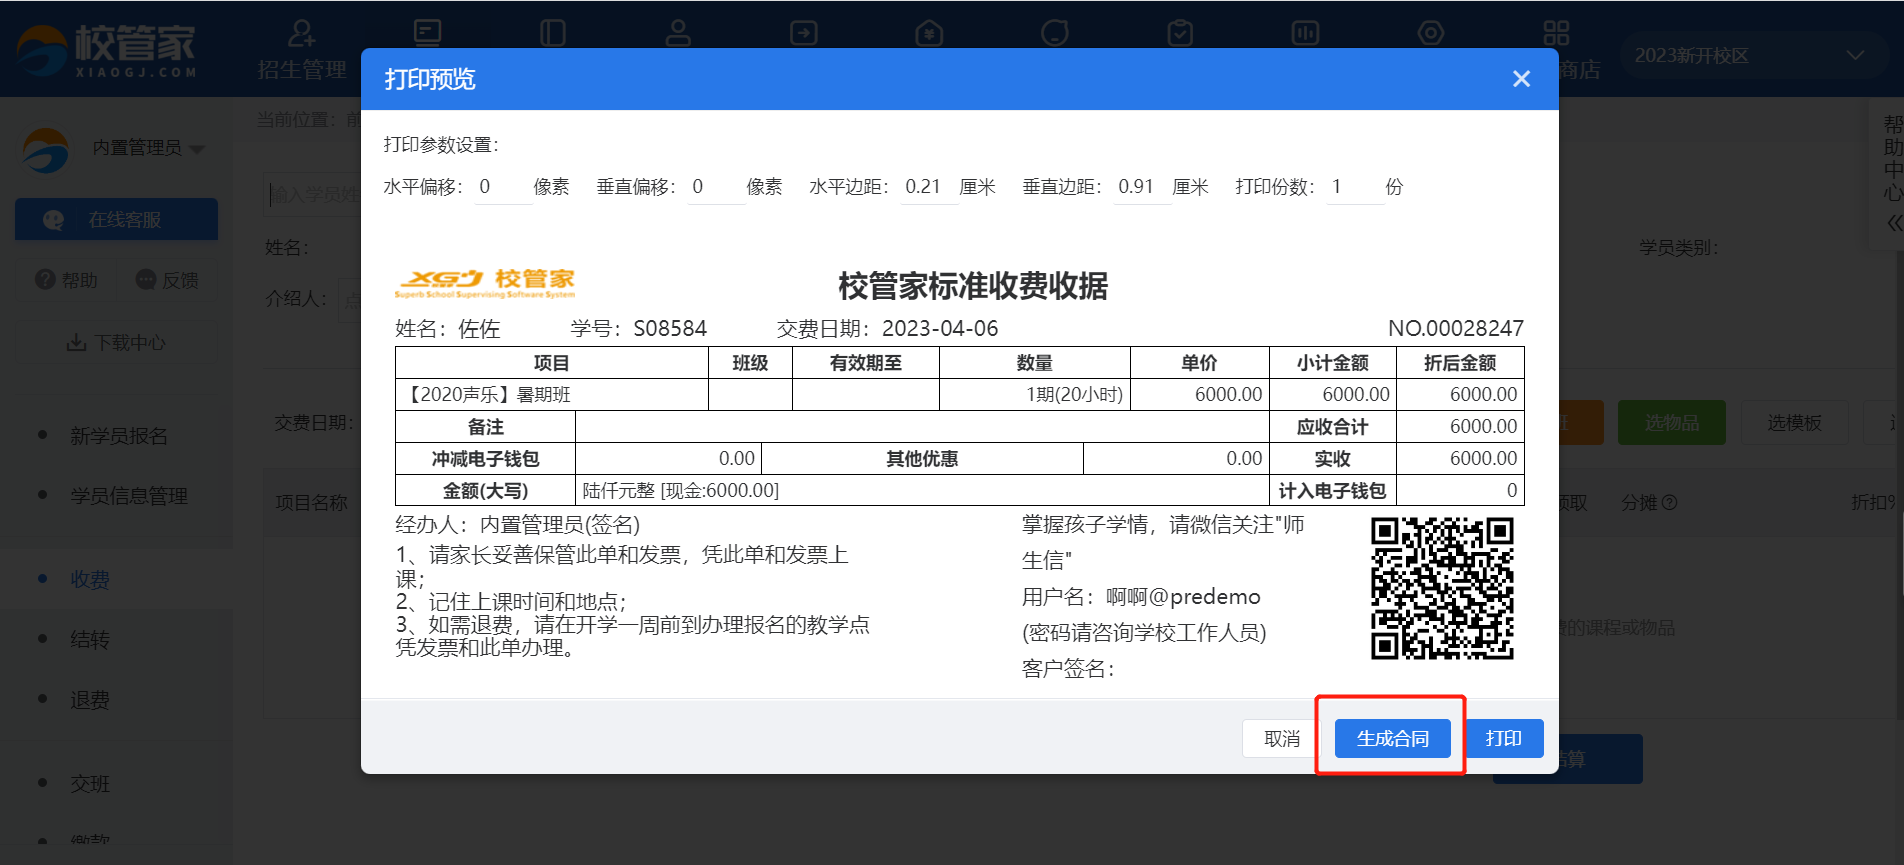Select 新学员报名 in the sidebar

pos(118,436)
